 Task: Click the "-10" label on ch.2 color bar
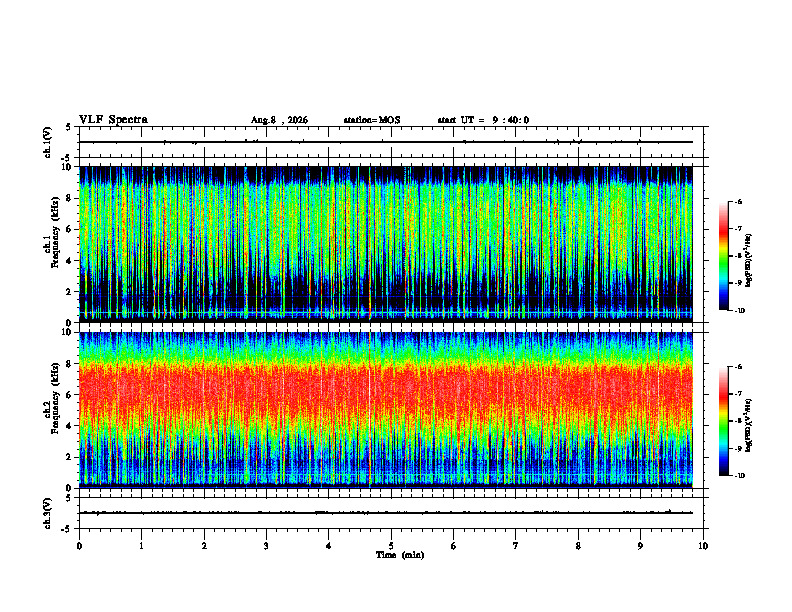(x=740, y=476)
